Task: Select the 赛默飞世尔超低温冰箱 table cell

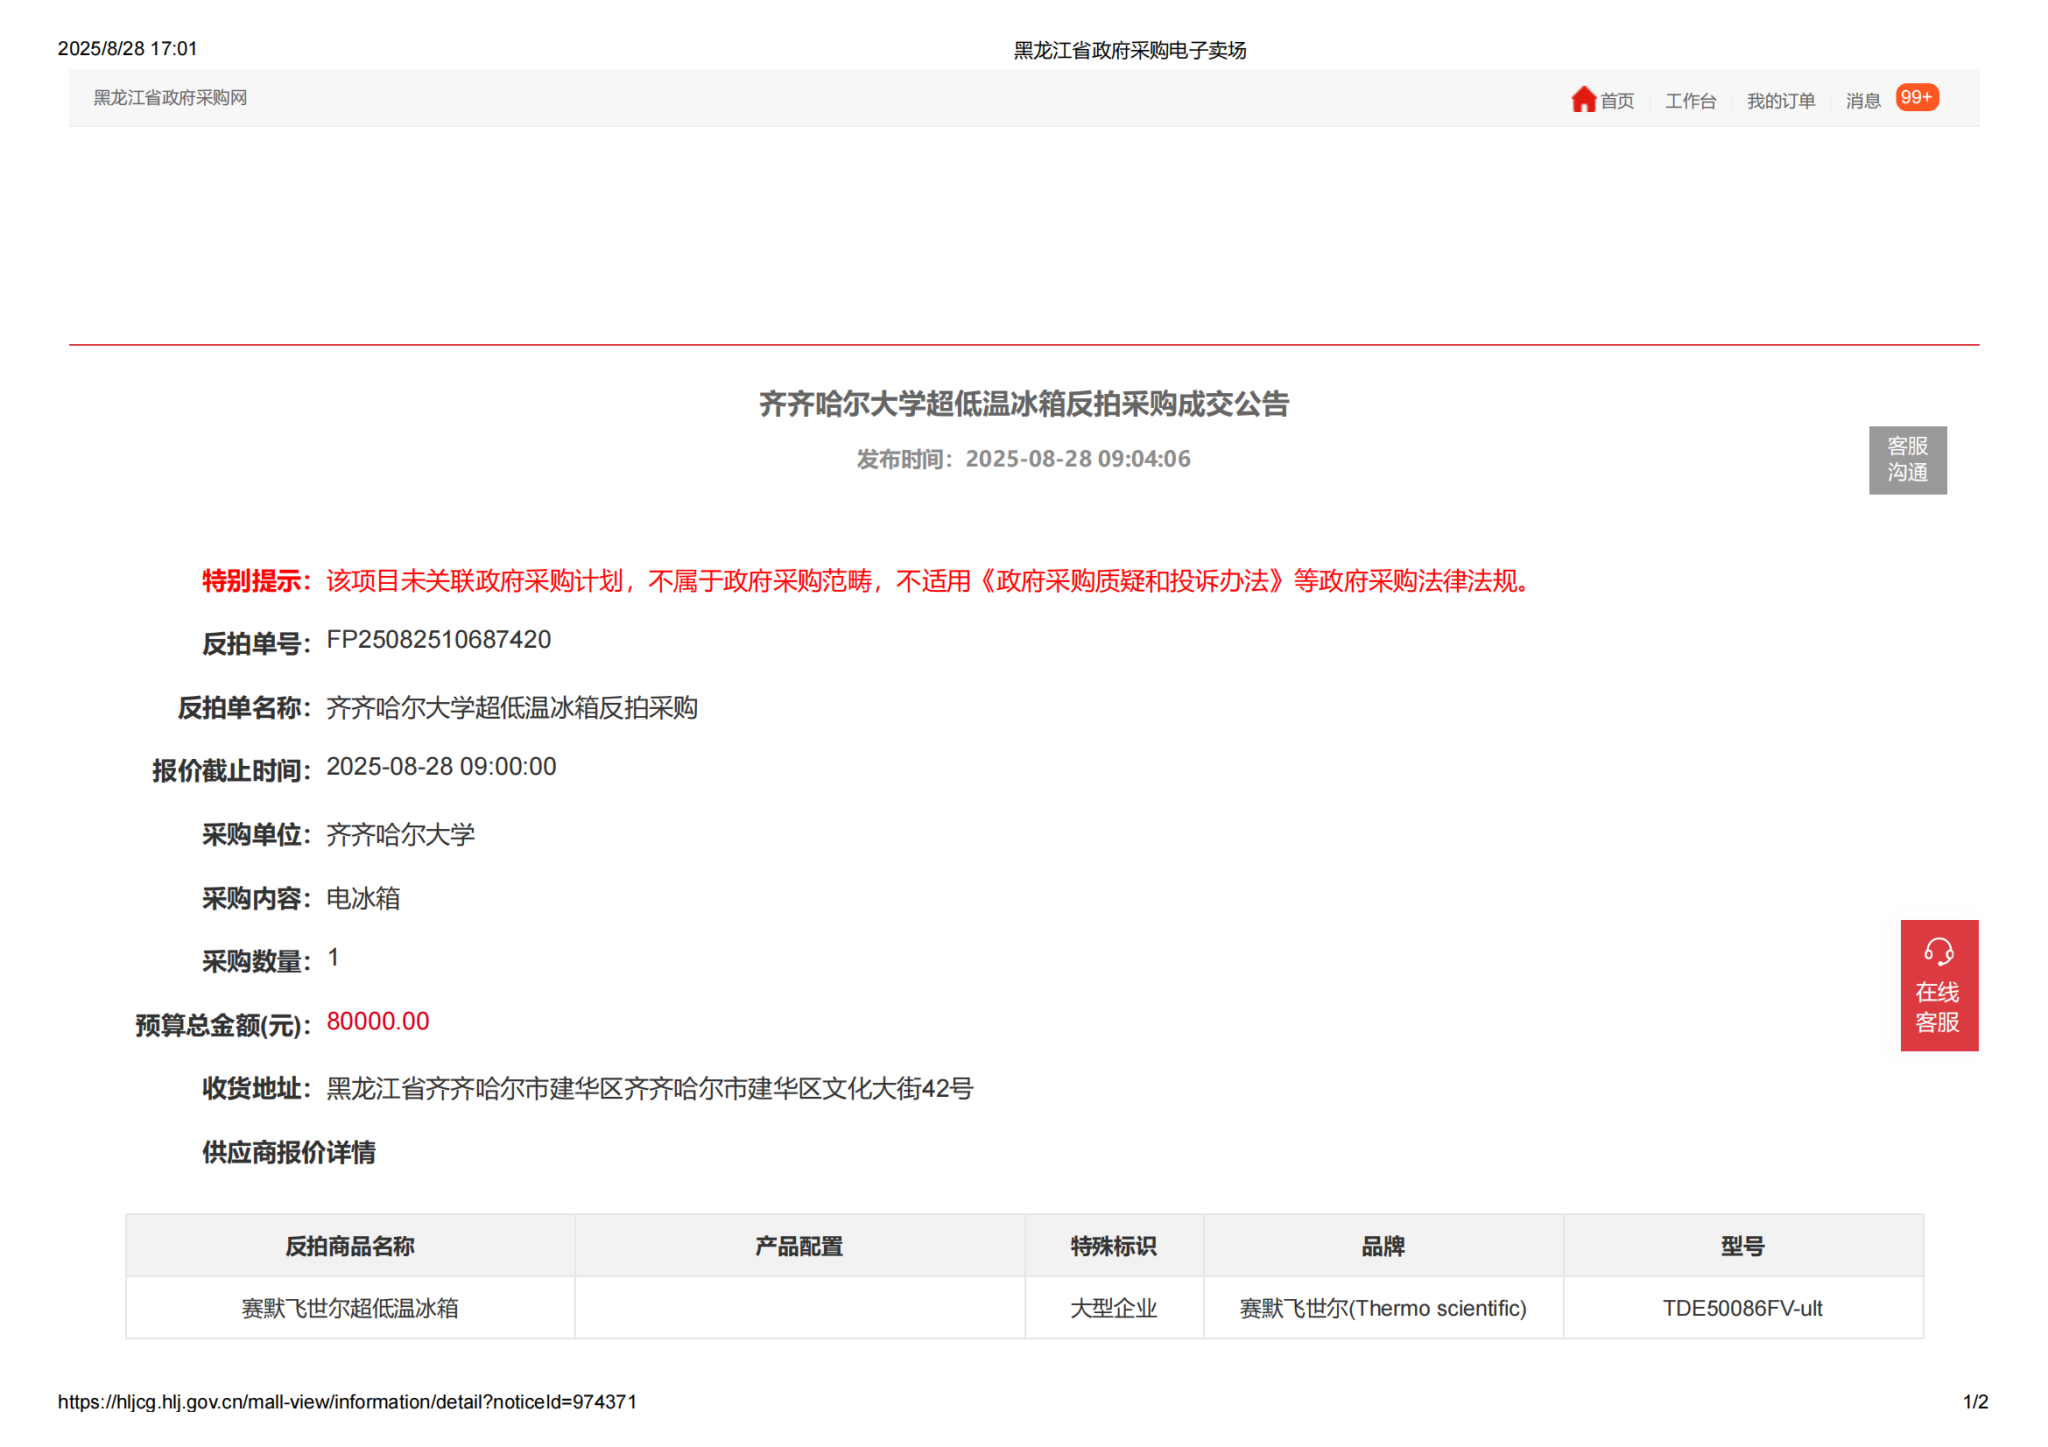Action: coord(350,1308)
